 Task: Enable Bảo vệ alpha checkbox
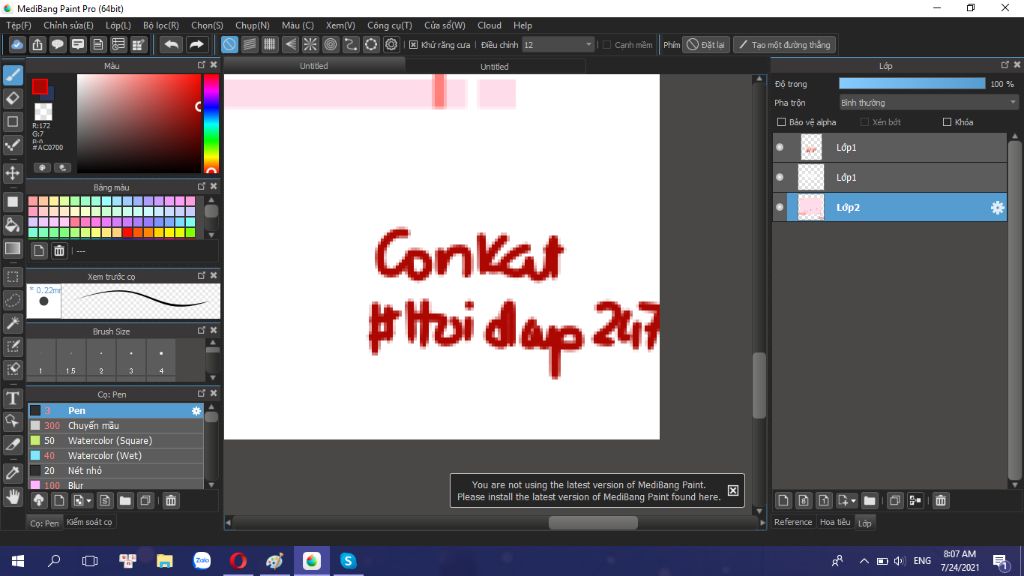pos(781,122)
